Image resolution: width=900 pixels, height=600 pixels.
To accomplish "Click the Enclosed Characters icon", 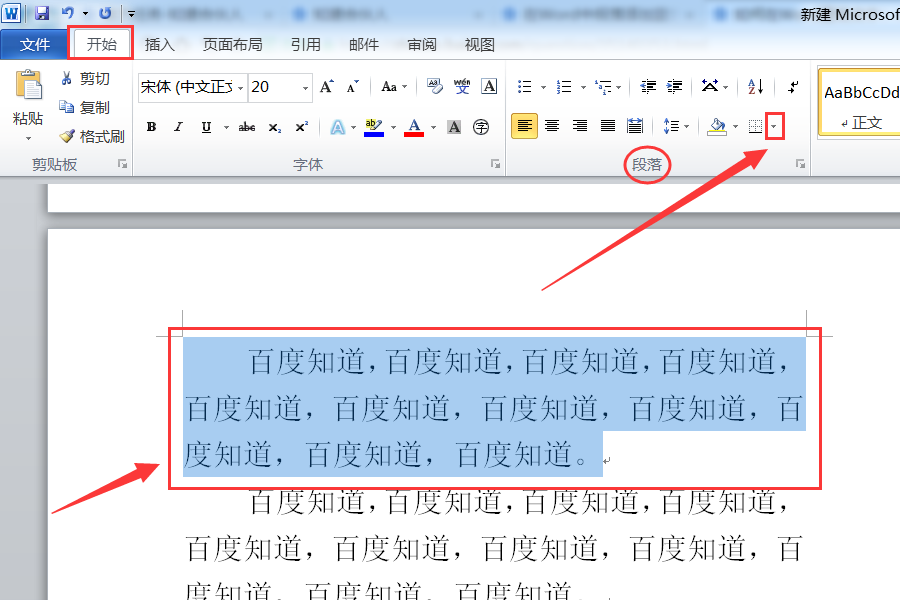I will tap(481, 127).
